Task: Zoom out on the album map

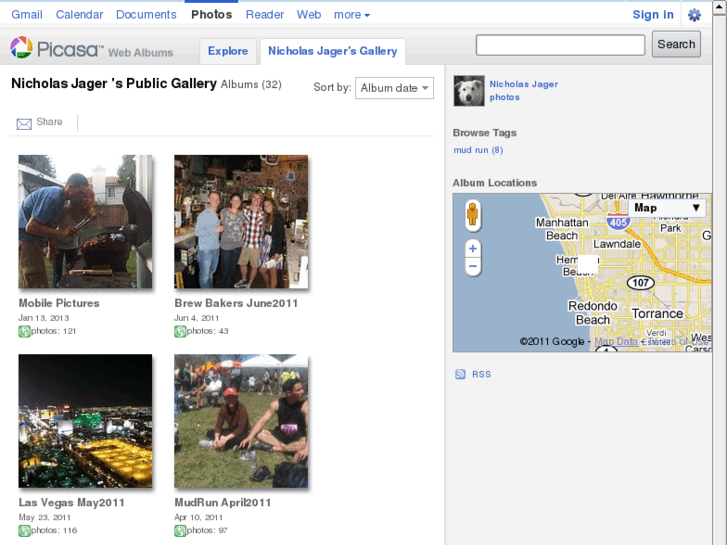Action: [x=473, y=267]
